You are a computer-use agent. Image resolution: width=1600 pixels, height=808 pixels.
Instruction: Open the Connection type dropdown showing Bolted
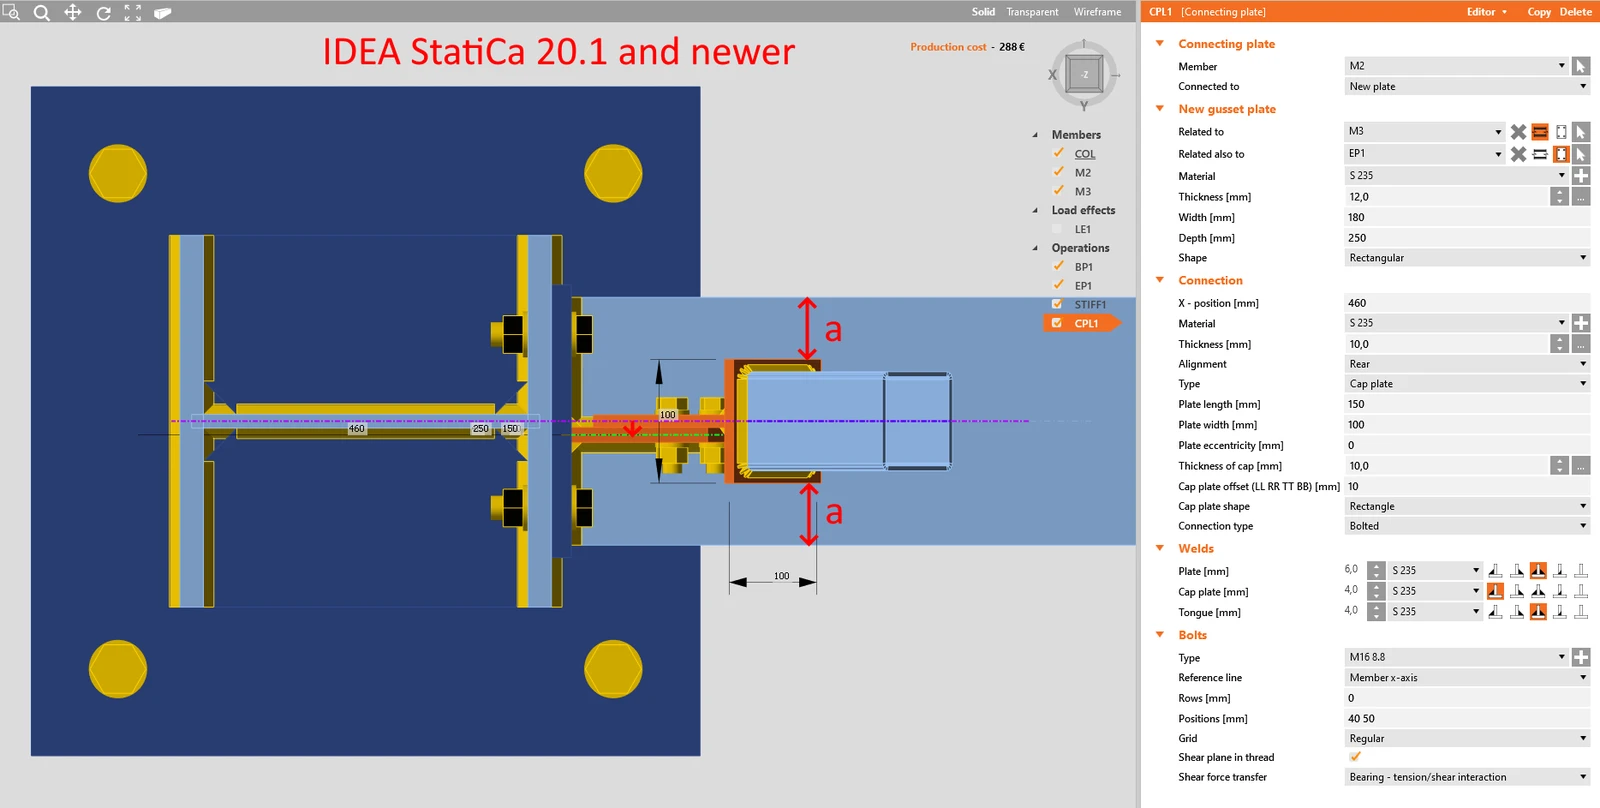click(x=1467, y=526)
